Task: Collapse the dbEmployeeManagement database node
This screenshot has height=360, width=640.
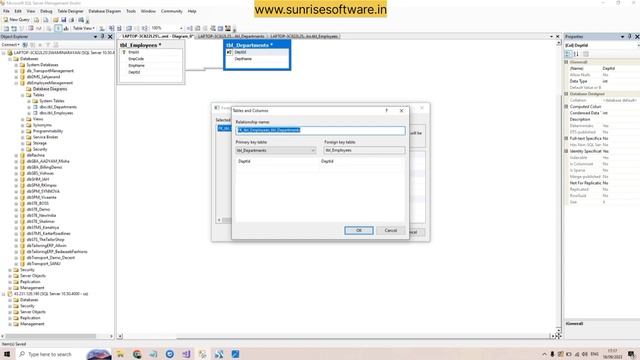Action: [x=16, y=83]
